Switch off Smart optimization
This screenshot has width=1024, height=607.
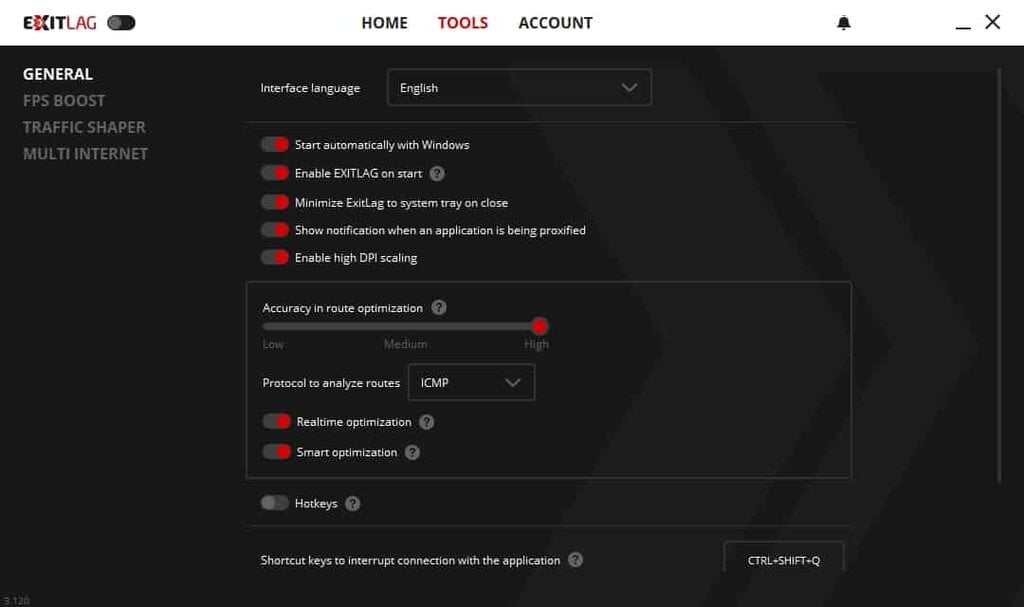point(276,451)
